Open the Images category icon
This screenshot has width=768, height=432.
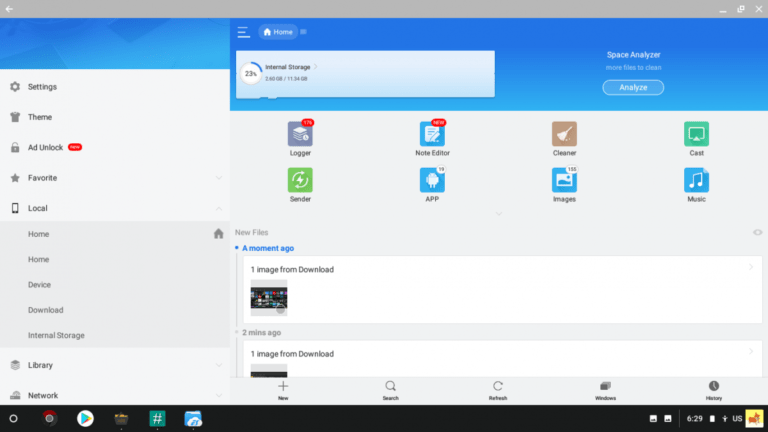564,180
